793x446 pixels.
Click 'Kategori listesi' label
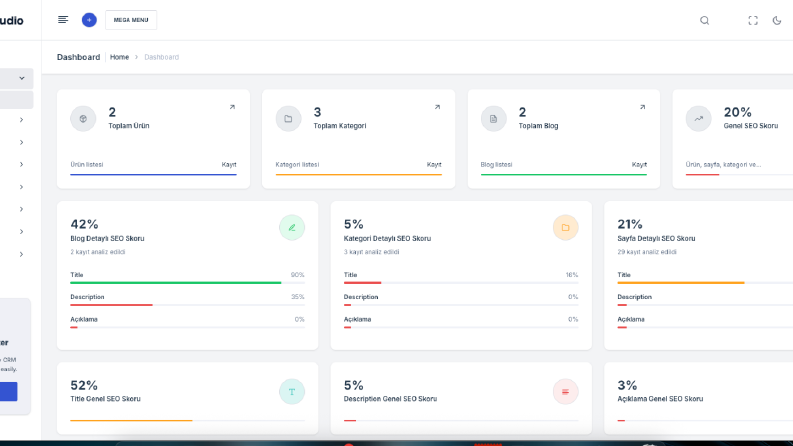pos(297,164)
